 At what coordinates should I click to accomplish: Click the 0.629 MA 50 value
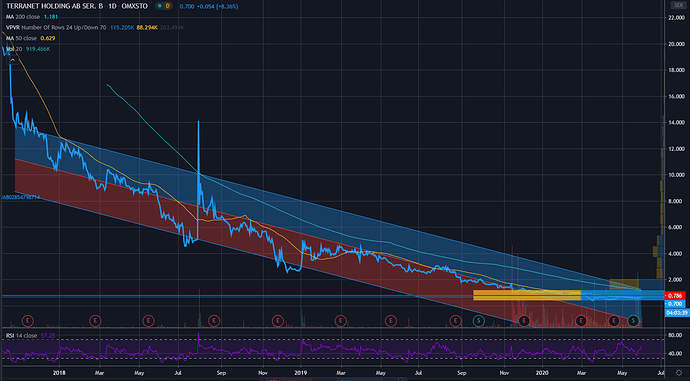point(48,38)
